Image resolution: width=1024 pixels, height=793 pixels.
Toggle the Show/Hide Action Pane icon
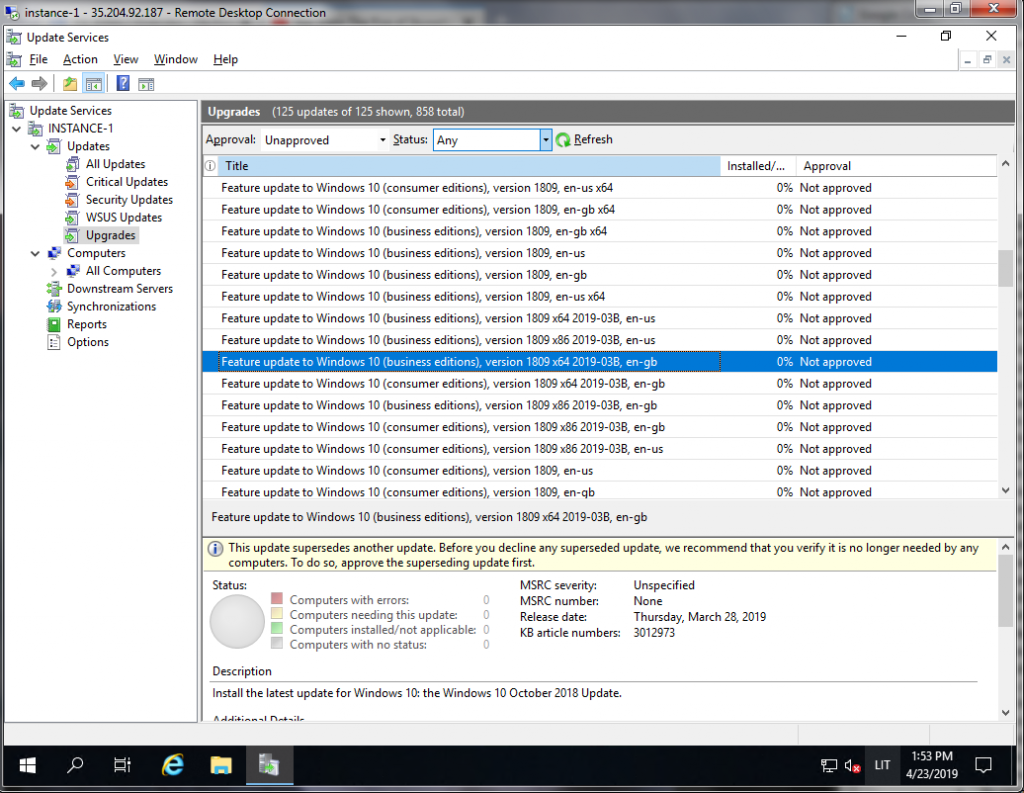(x=146, y=84)
